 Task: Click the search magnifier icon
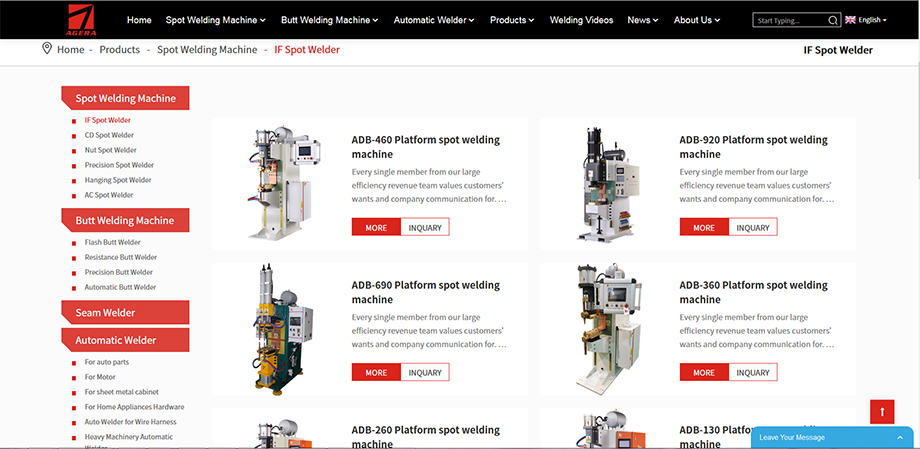coord(833,20)
